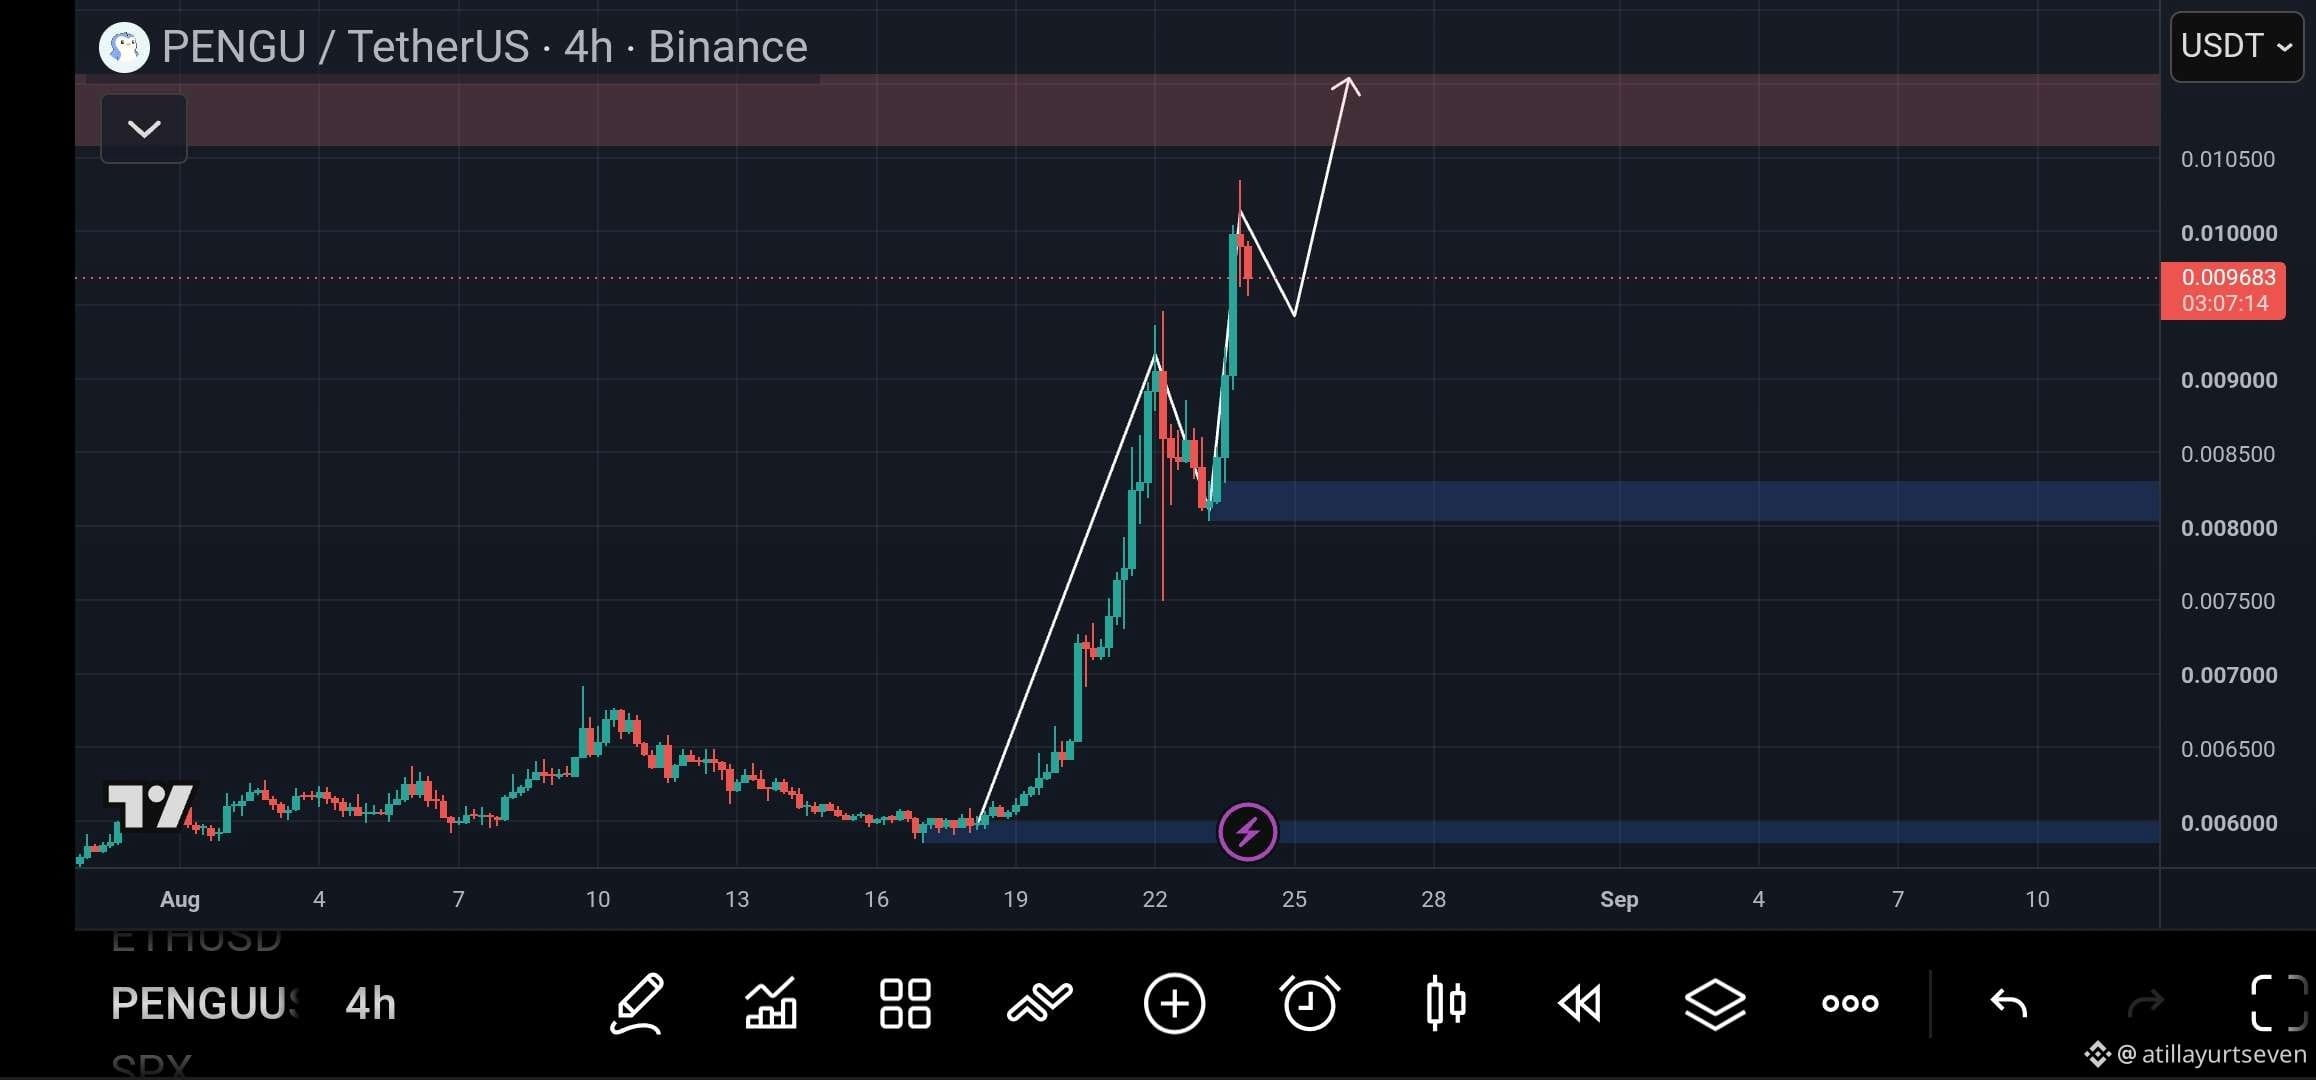The image size is (2316, 1080).
Task: Open the drawing tools pencil icon
Action: [637, 1003]
